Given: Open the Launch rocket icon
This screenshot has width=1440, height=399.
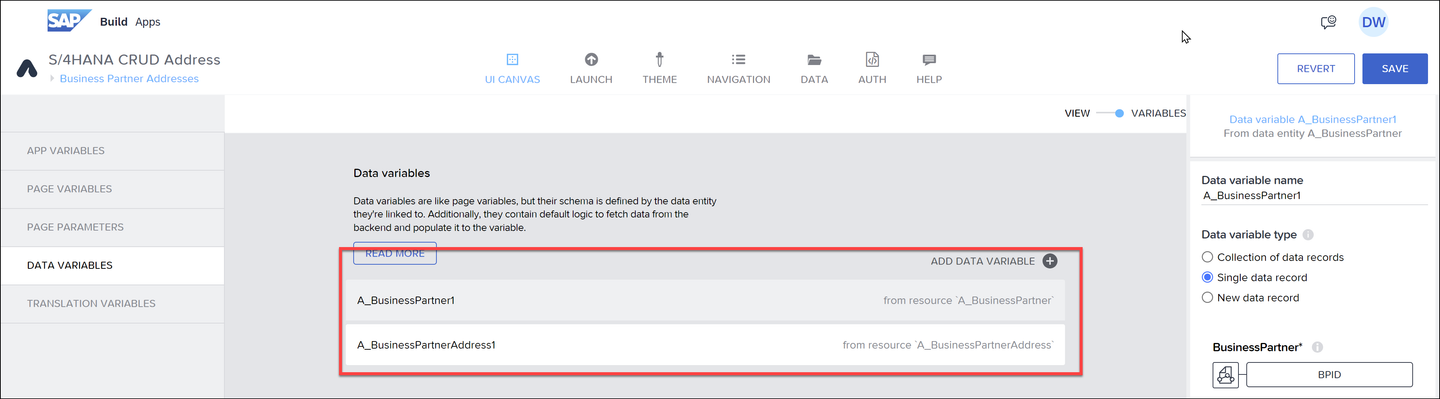Looking at the screenshot, I should coord(591,59).
